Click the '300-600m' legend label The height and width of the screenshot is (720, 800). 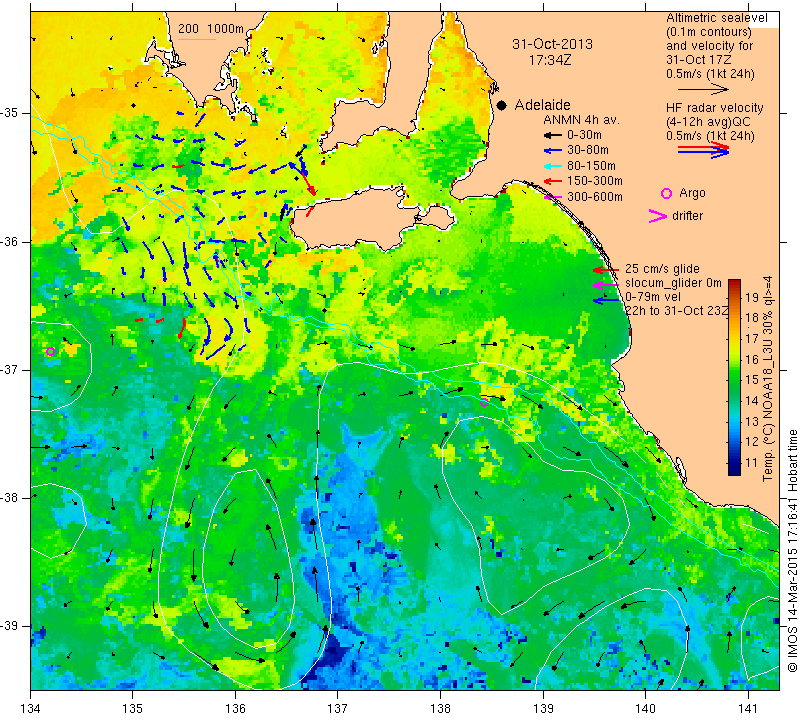pyautogui.click(x=595, y=197)
